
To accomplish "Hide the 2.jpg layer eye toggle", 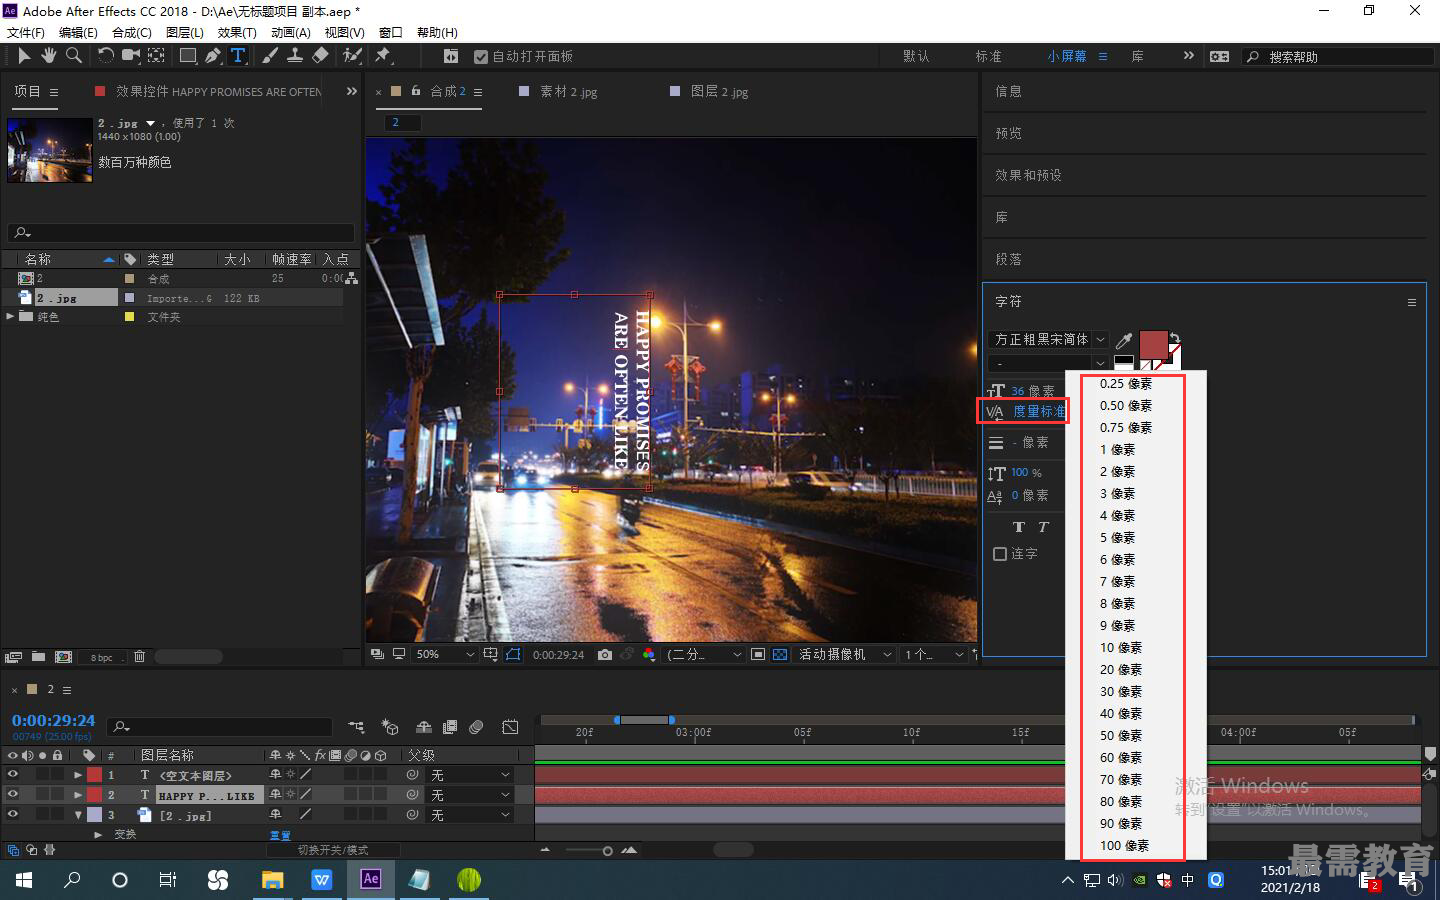I will (13, 814).
